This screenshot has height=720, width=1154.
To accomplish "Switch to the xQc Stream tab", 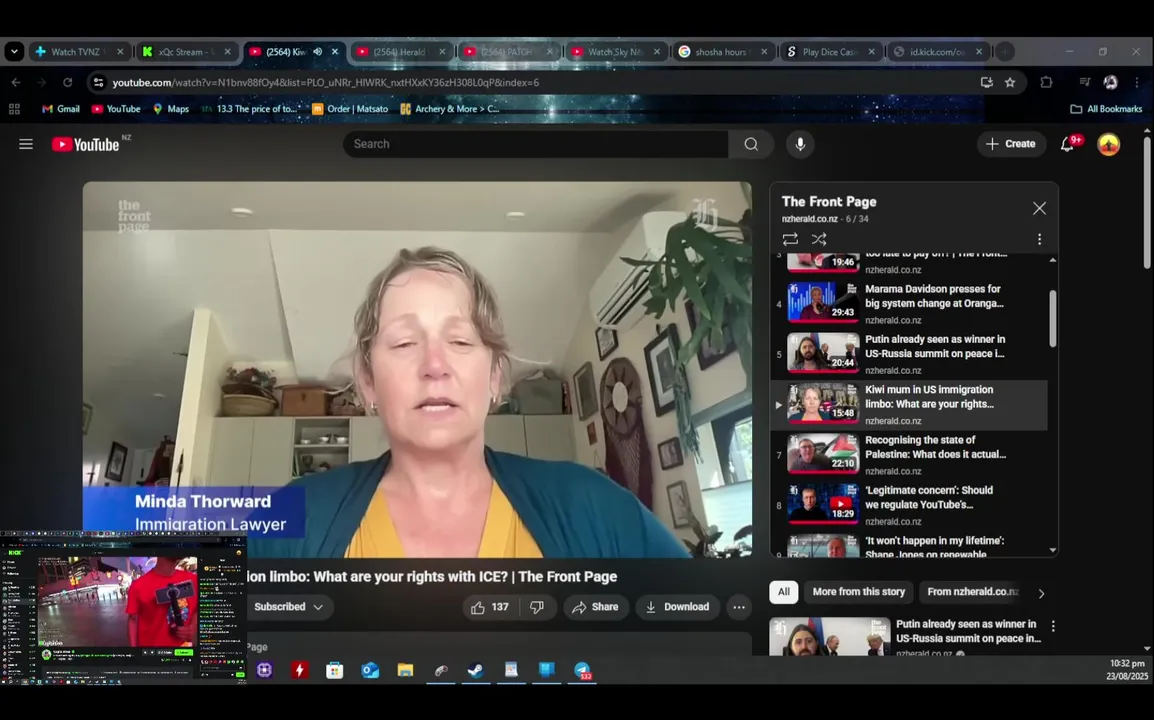I will coord(187,52).
